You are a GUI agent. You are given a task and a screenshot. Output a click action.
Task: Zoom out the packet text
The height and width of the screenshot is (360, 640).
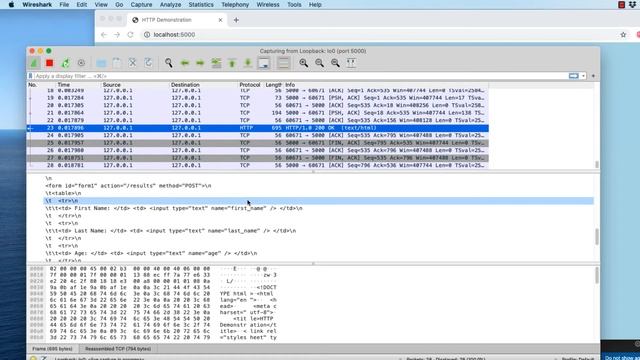click(x=319, y=63)
